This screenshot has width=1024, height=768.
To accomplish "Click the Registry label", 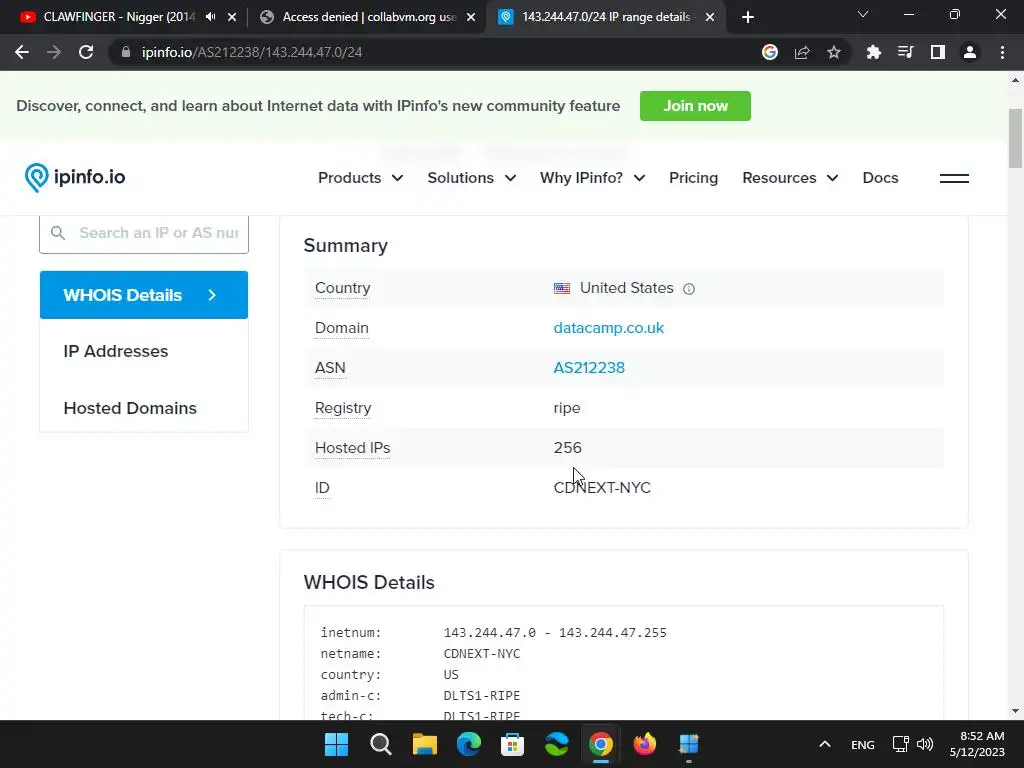I will (343, 408).
